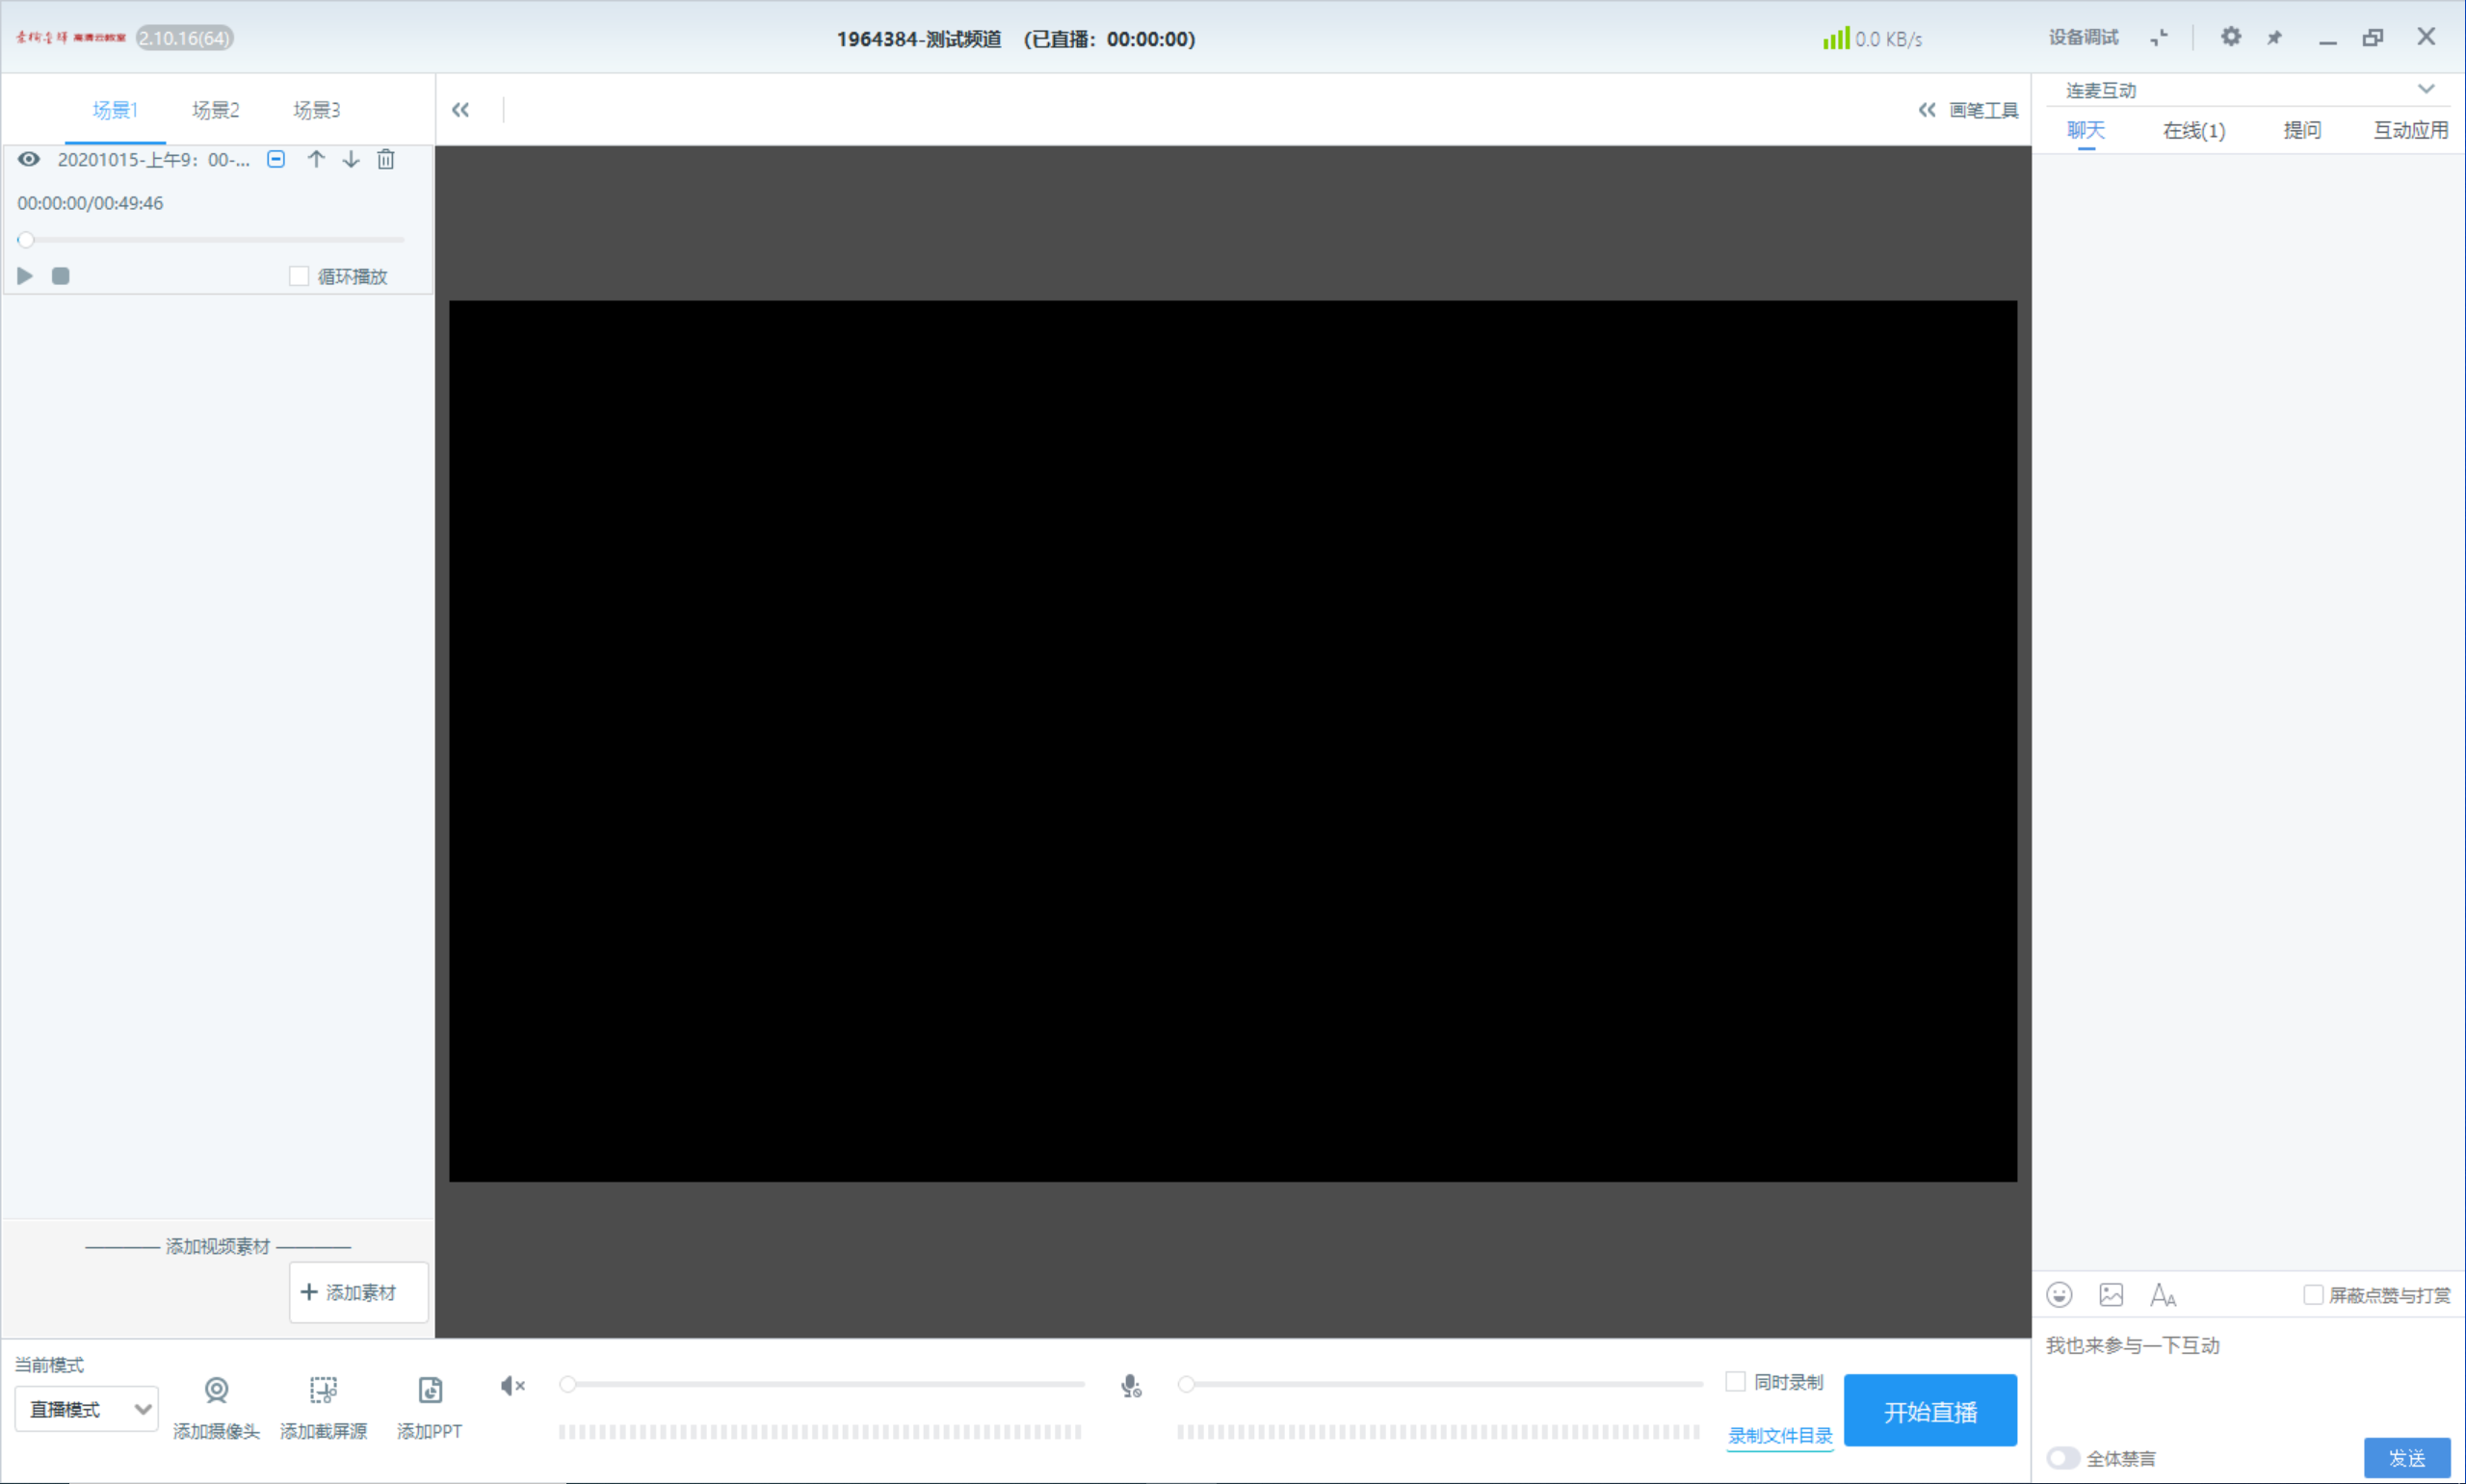Toggle visibility eye of the 20201015 video source
Screen dimensions: 2466x1484
pyautogui.click(x=28, y=159)
